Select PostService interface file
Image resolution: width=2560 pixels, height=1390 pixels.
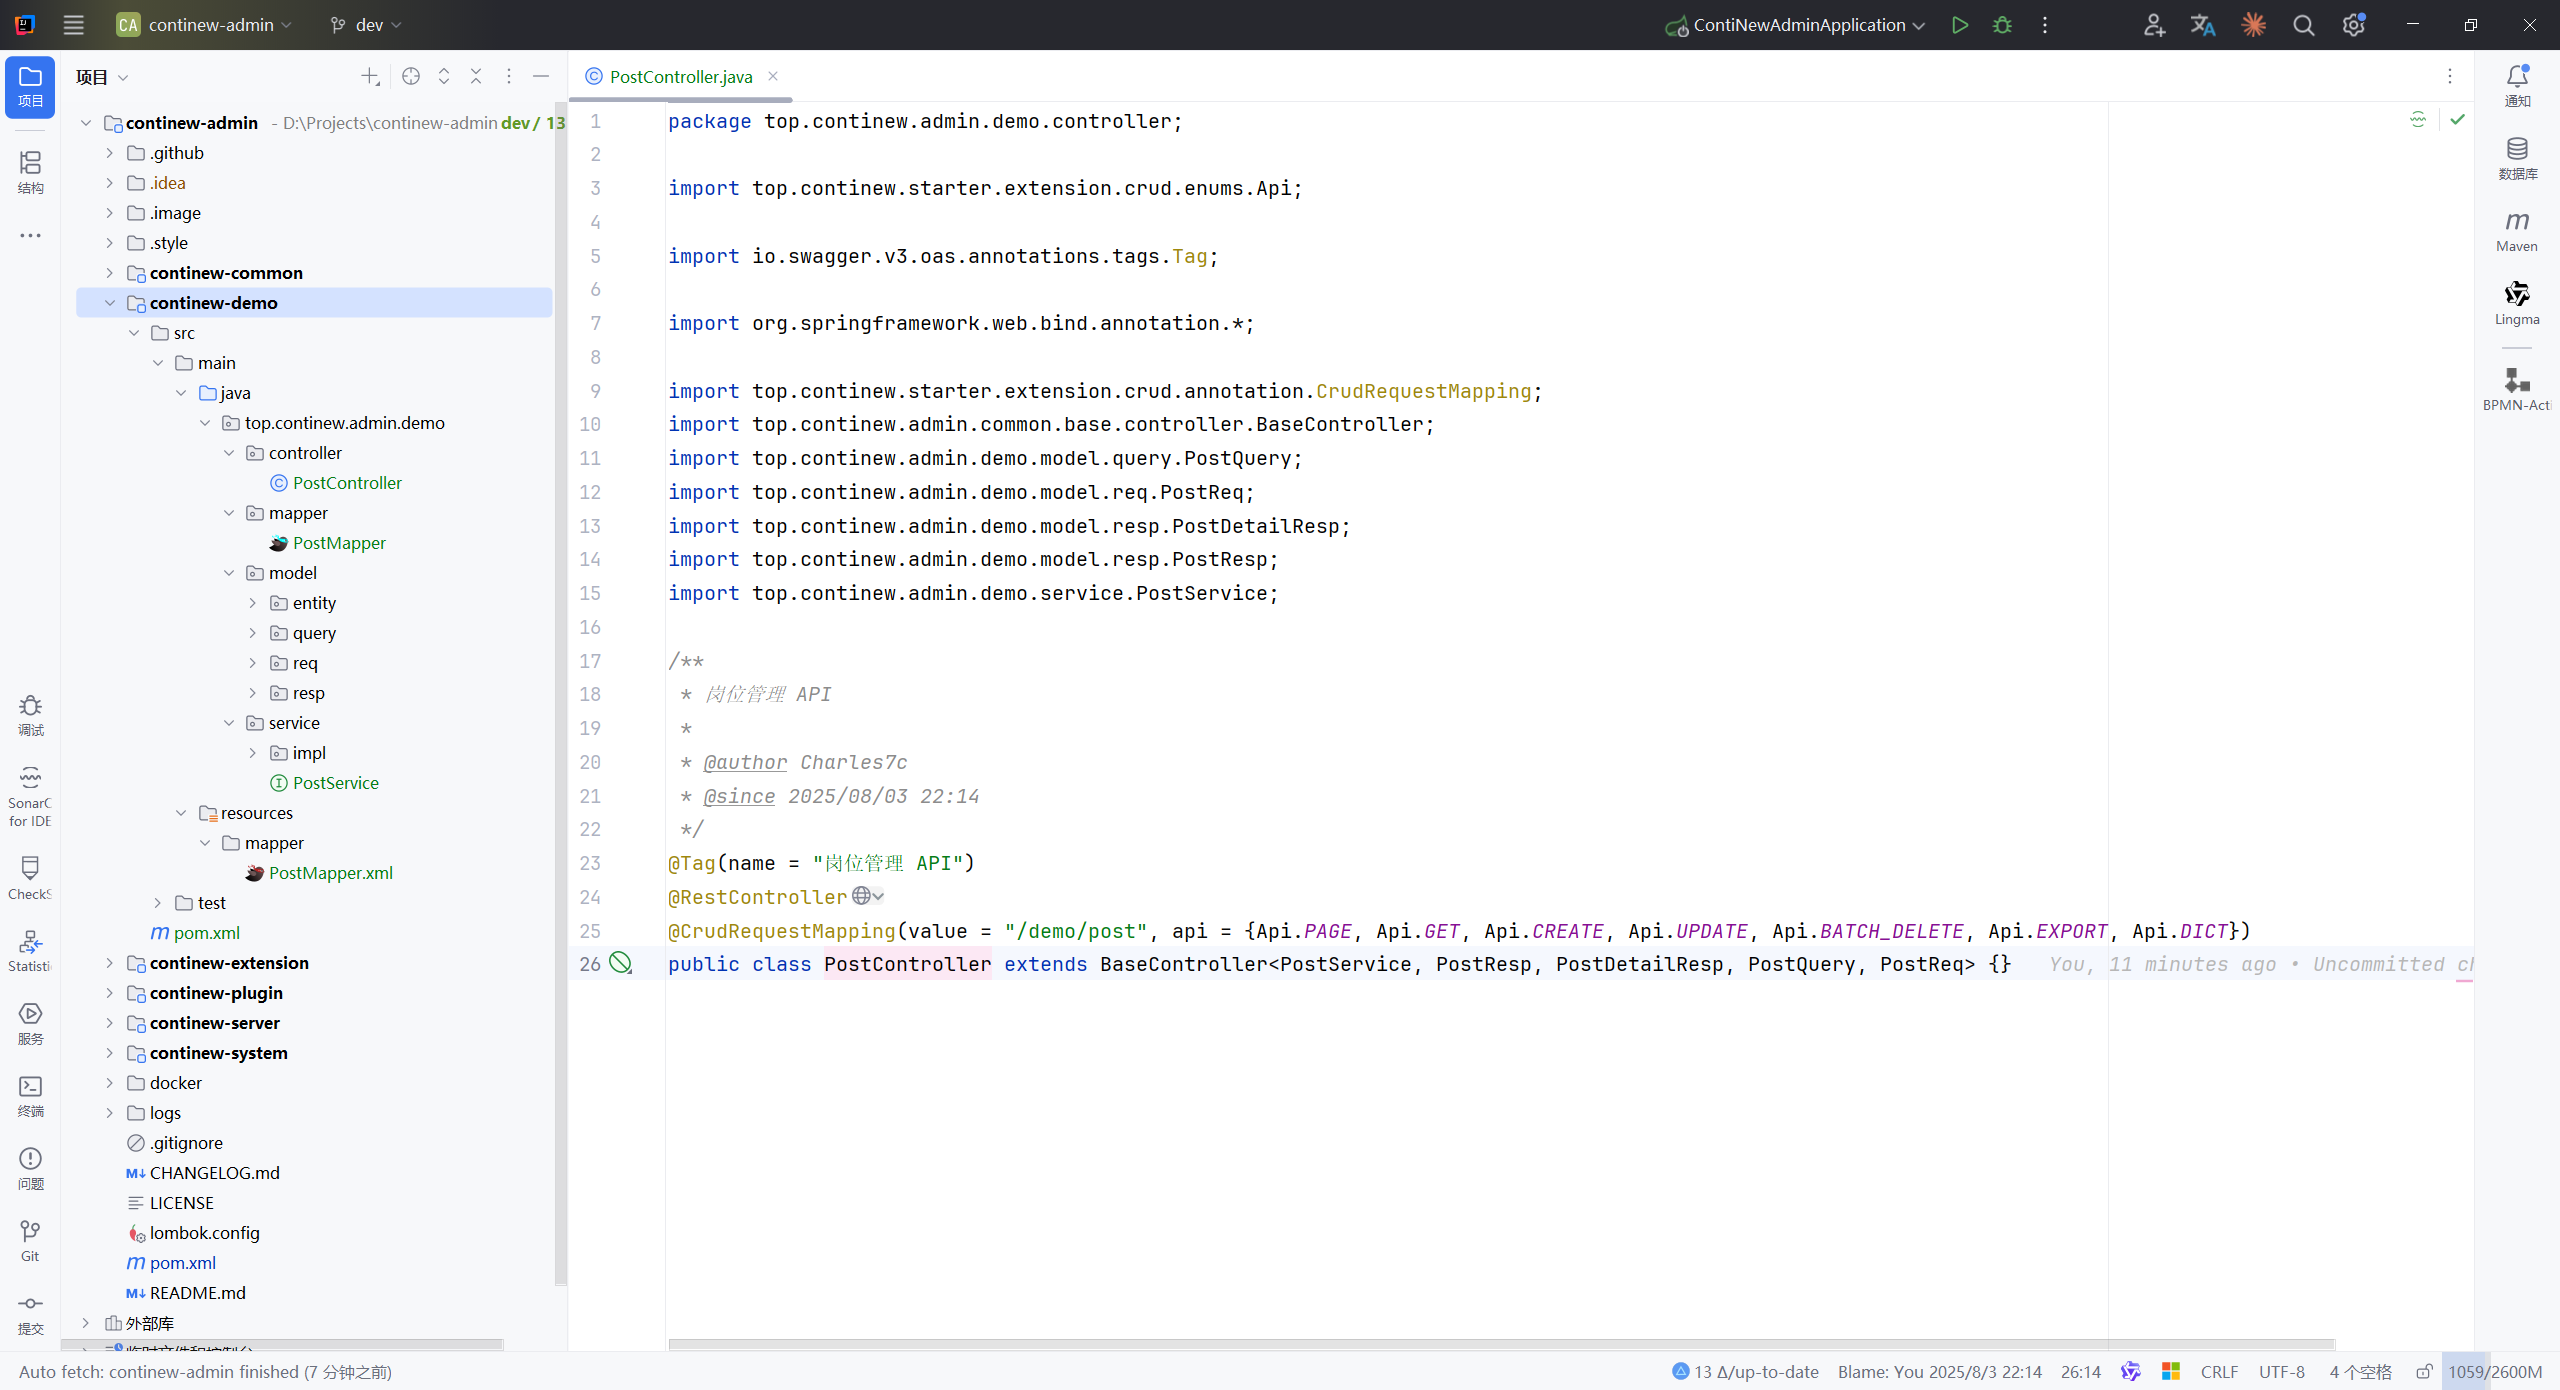pyautogui.click(x=336, y=783)
